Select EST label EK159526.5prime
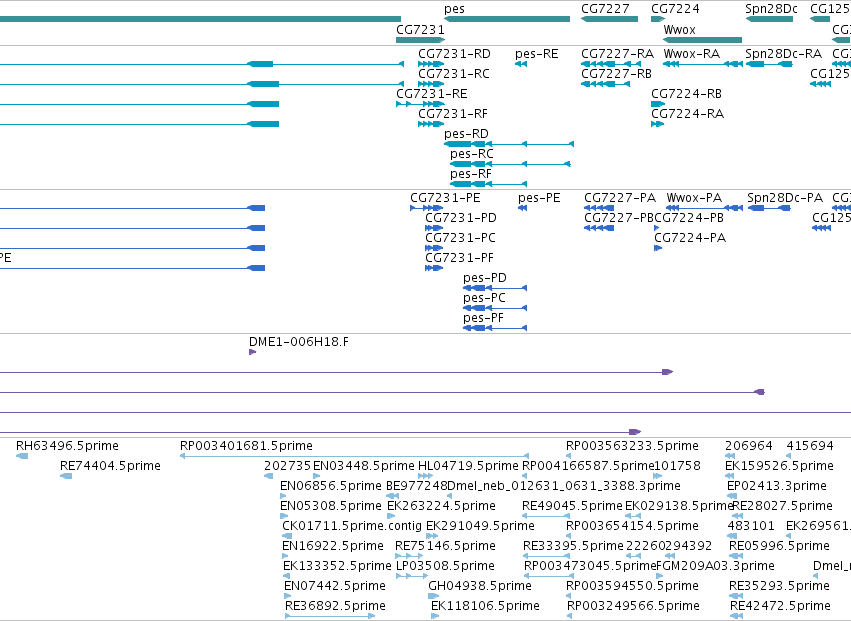851x621 pixels. 779,466
